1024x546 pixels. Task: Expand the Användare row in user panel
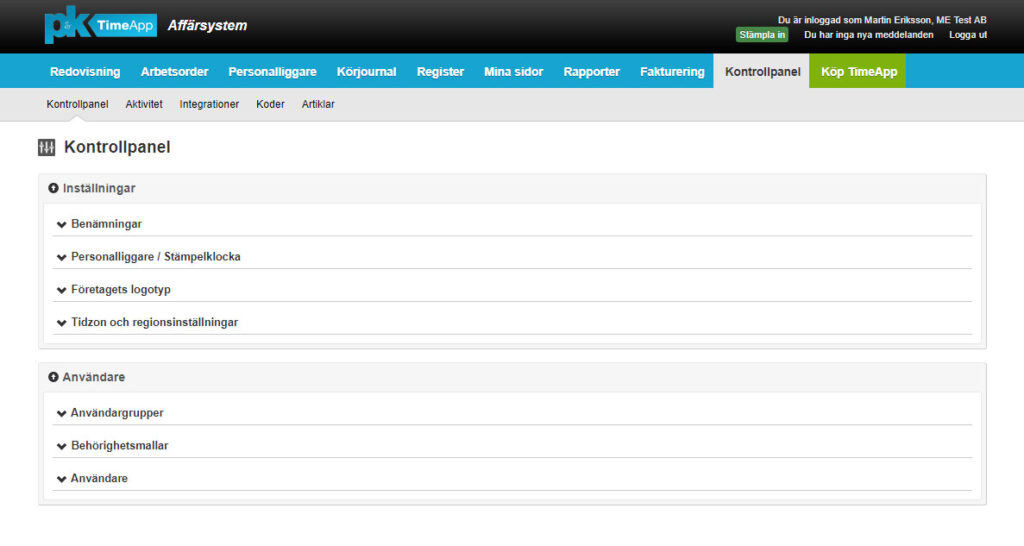point(99,479)
